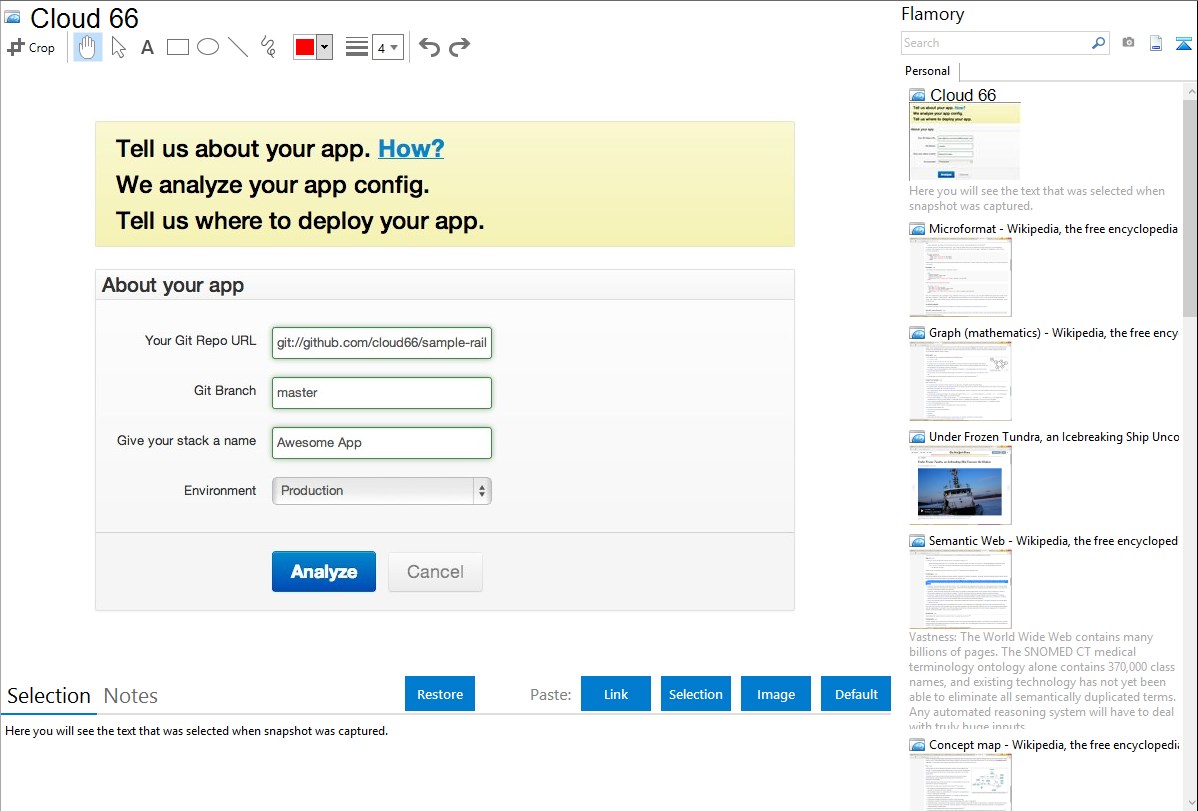The image size is (1198, 811).
Task: Click the Paste Image button
Action: [x=775, y=694]
